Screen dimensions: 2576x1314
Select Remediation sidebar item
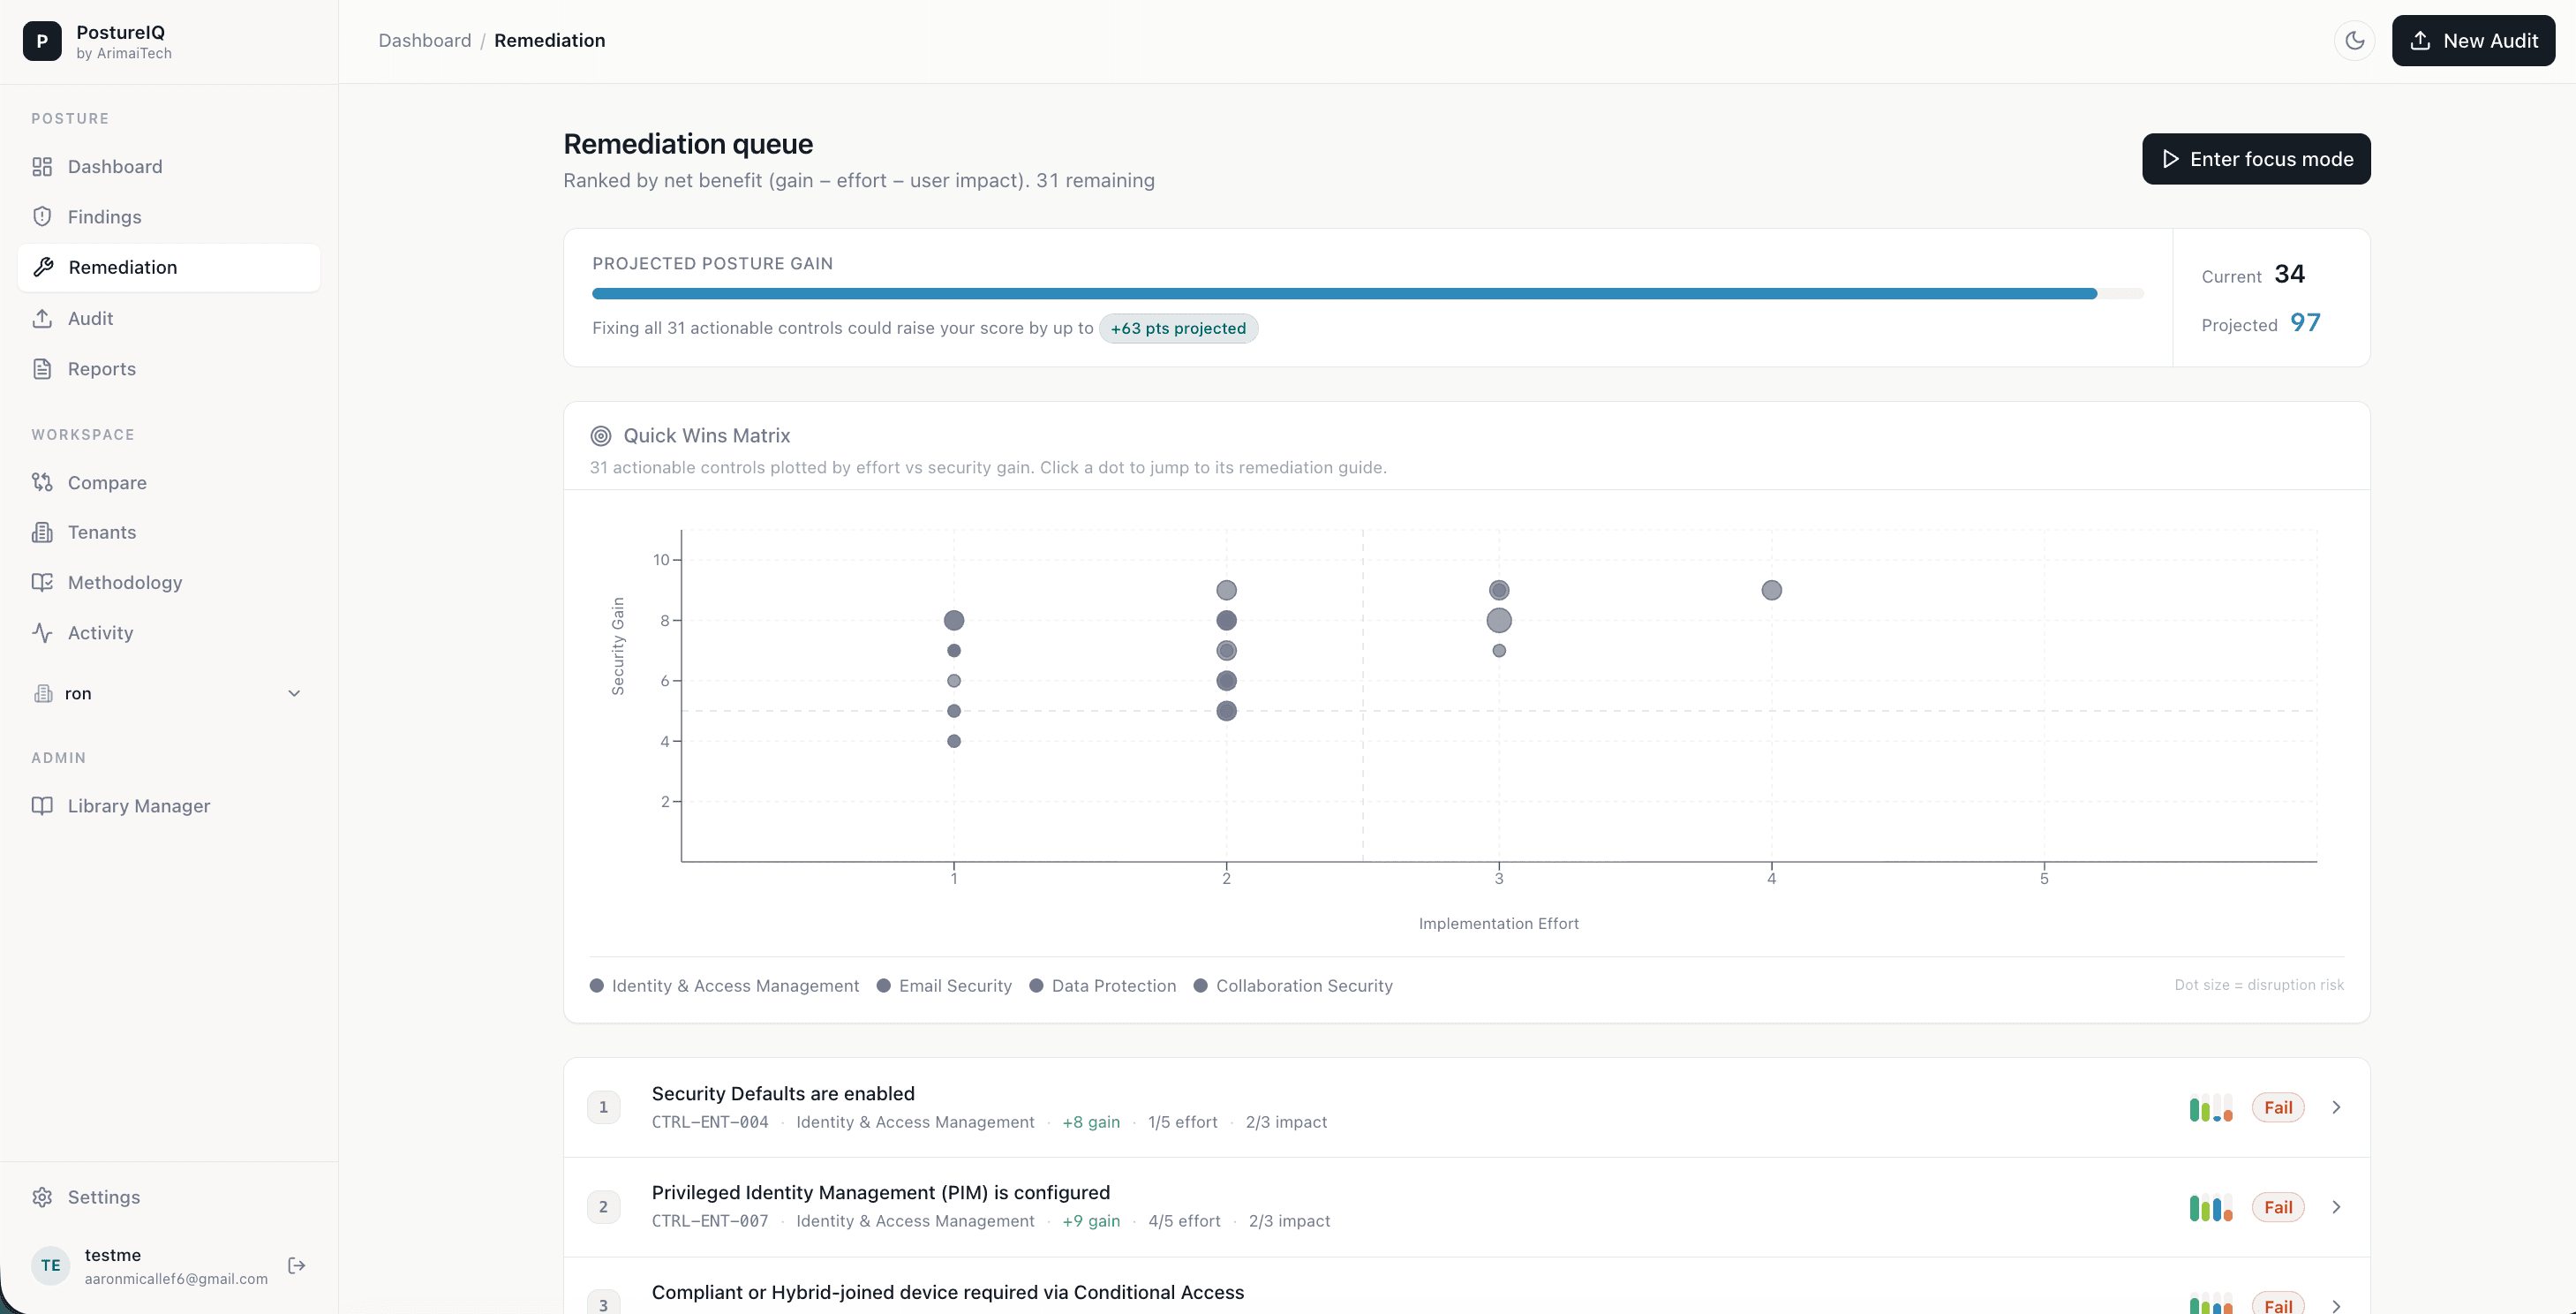click(x=168, y=267)
